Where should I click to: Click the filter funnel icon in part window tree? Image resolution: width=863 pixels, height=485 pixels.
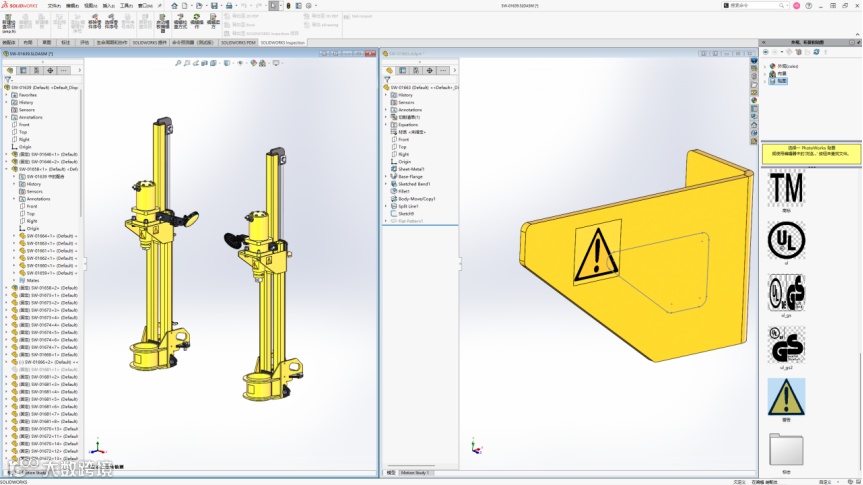[387, 80]
